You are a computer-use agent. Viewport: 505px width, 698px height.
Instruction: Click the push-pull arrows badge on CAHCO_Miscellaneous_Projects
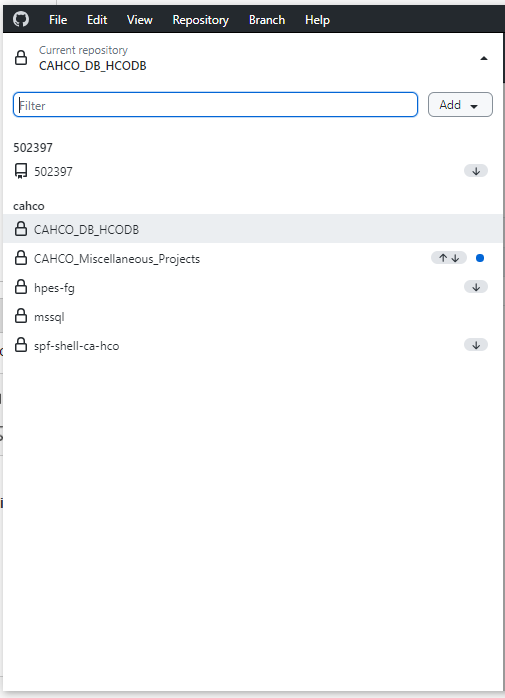448,258
